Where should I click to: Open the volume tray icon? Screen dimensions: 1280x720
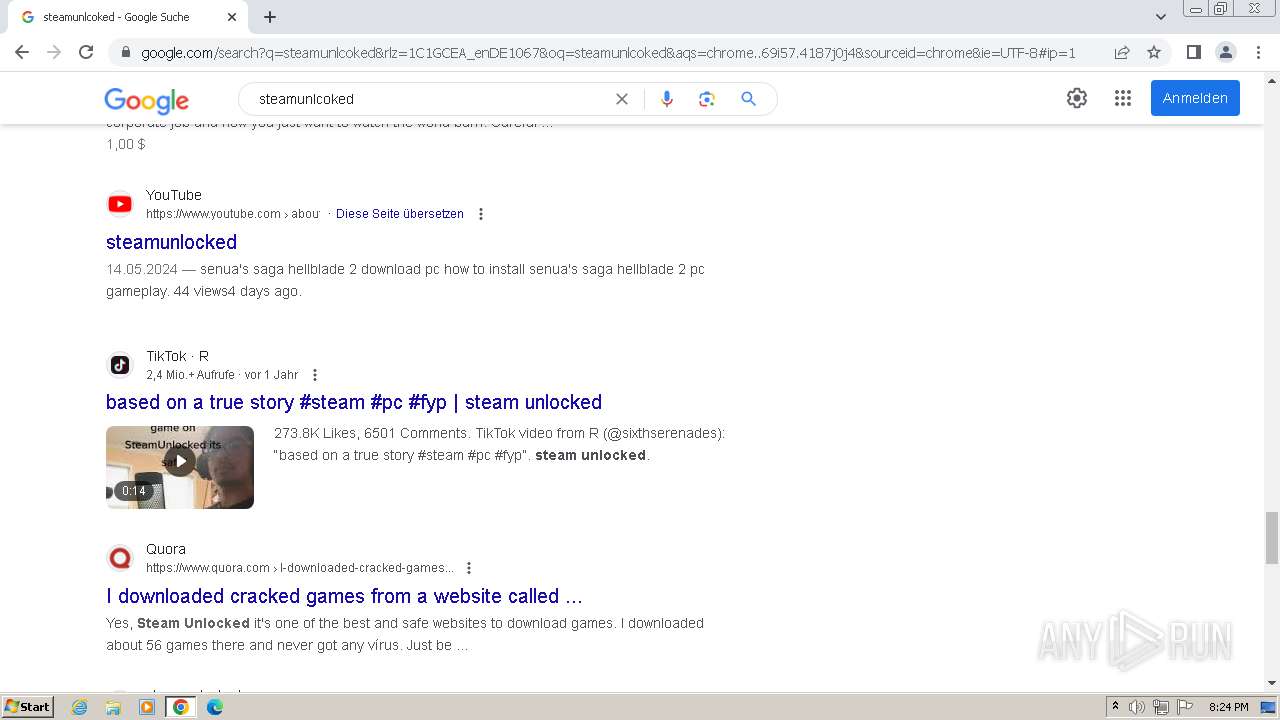(1137, 707)
